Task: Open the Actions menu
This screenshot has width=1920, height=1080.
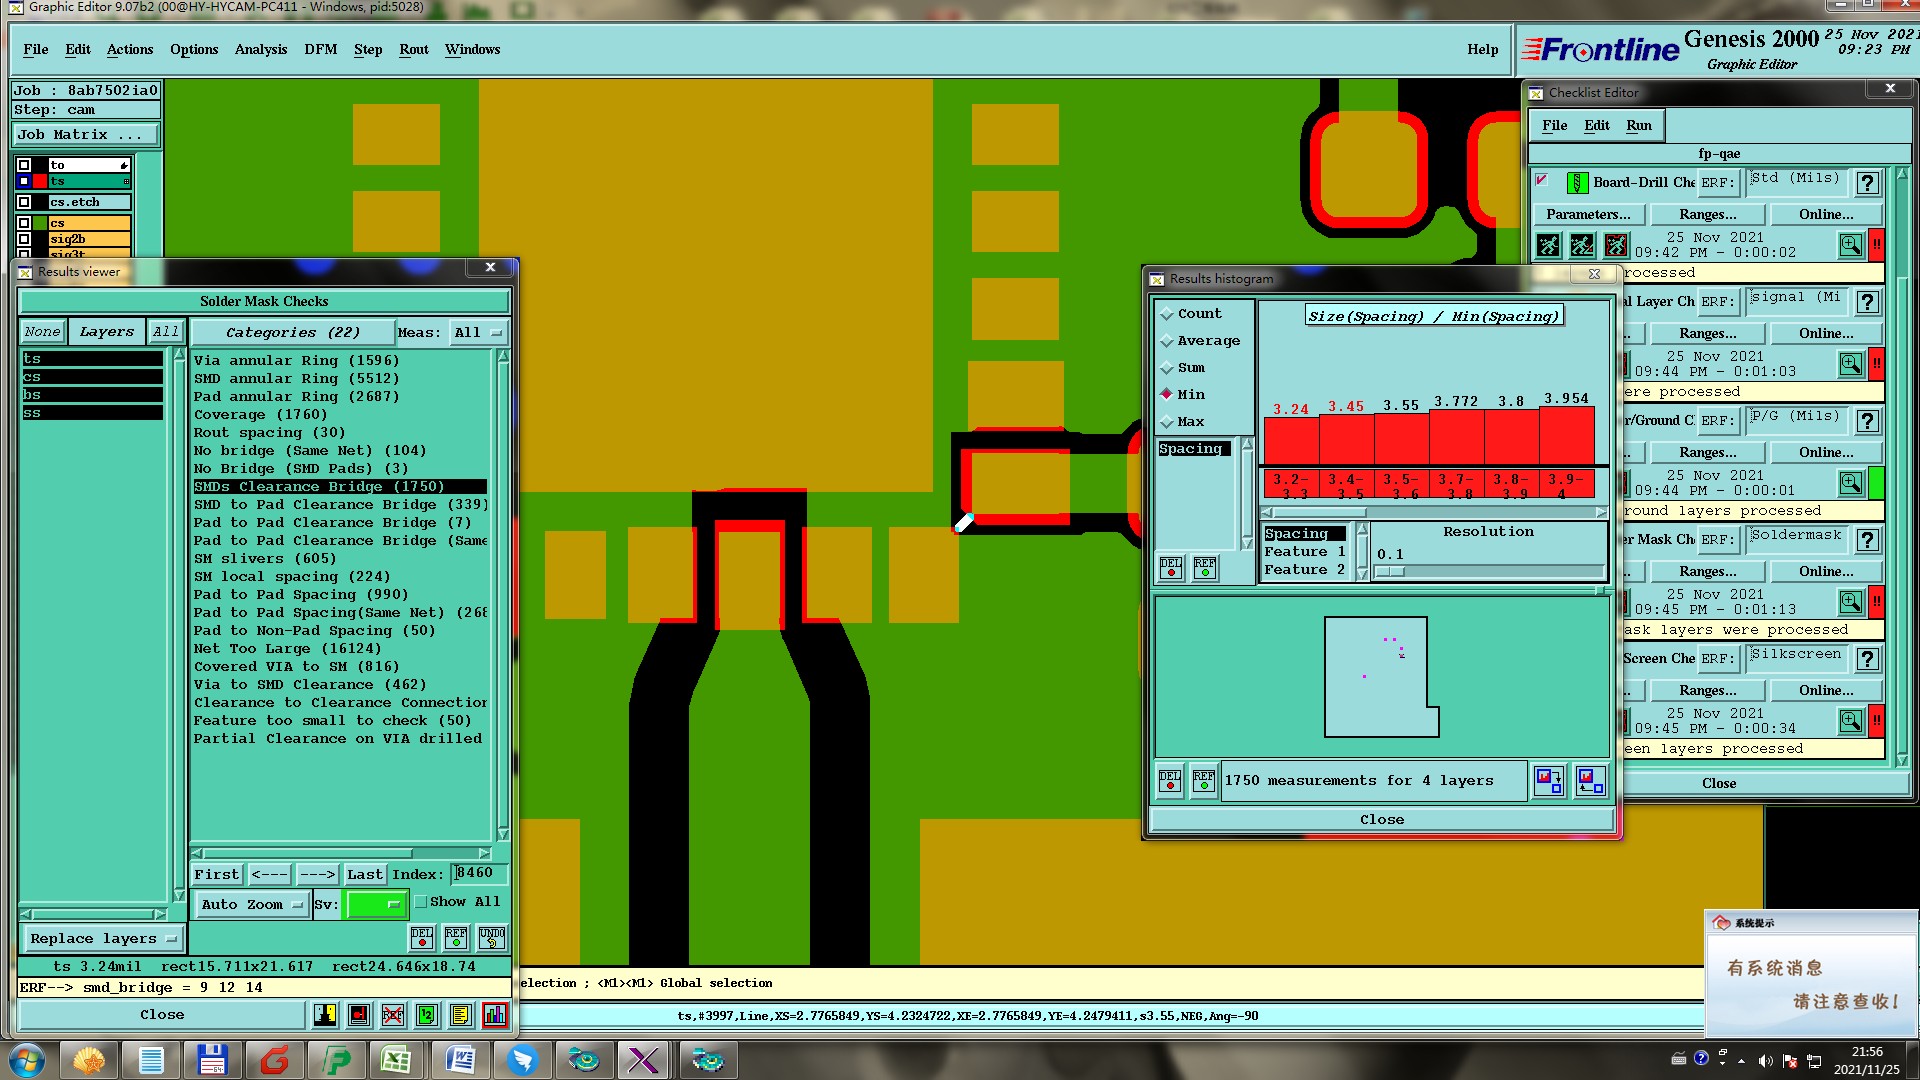Action: pos(130,49)
